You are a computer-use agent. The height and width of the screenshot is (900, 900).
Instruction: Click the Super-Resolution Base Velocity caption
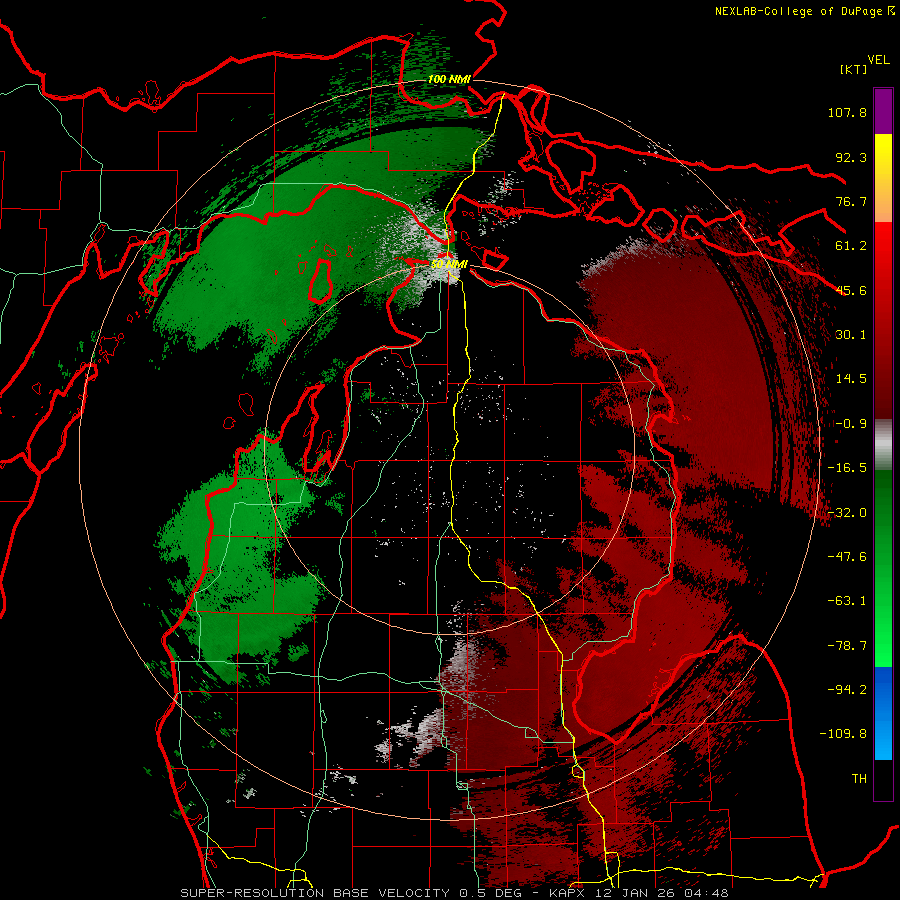(454, 893)
